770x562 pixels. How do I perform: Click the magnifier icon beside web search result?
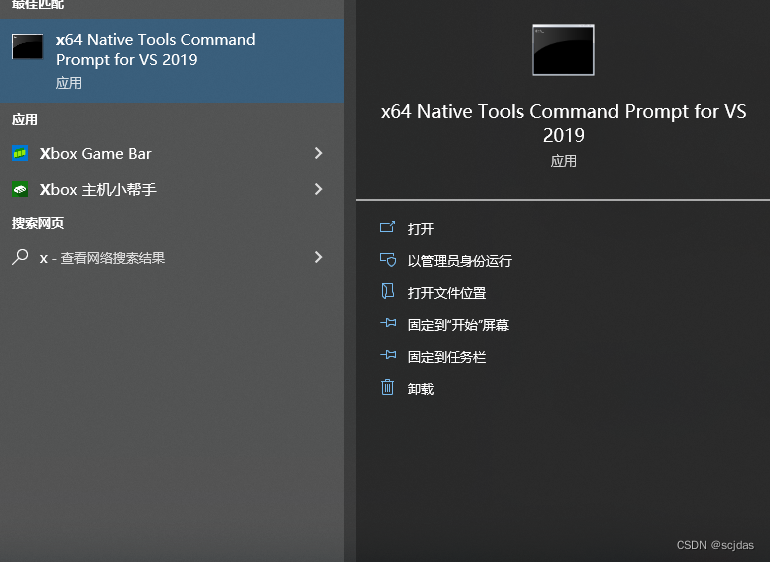20,257
